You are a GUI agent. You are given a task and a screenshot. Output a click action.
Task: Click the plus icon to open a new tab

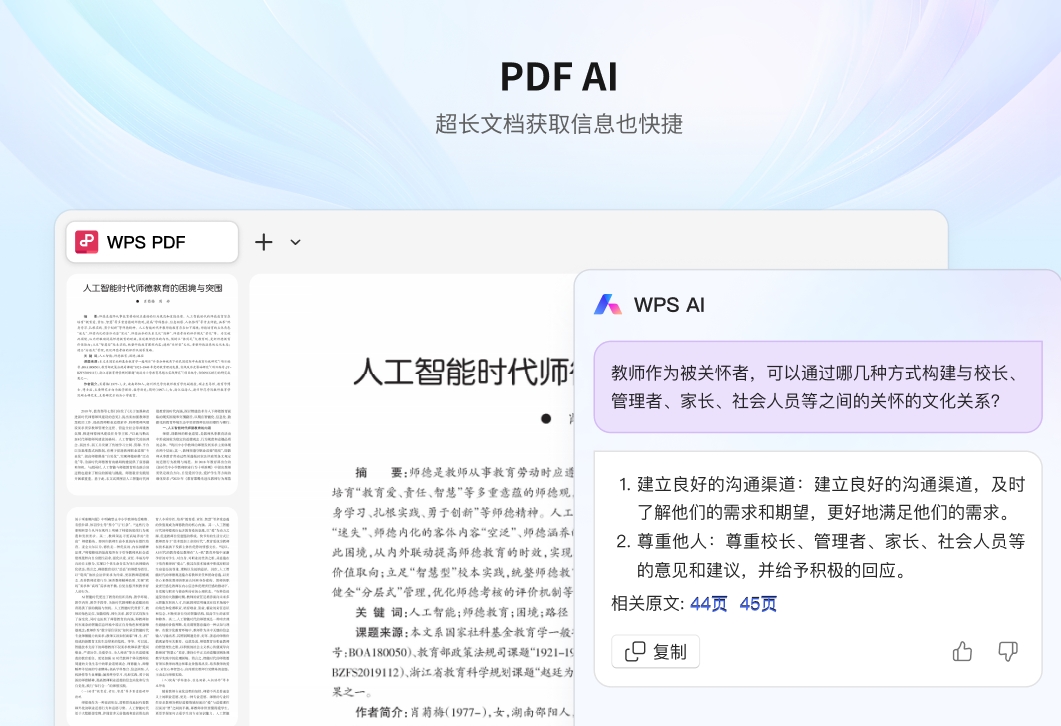pyautogui.click(x=263, y=242)
